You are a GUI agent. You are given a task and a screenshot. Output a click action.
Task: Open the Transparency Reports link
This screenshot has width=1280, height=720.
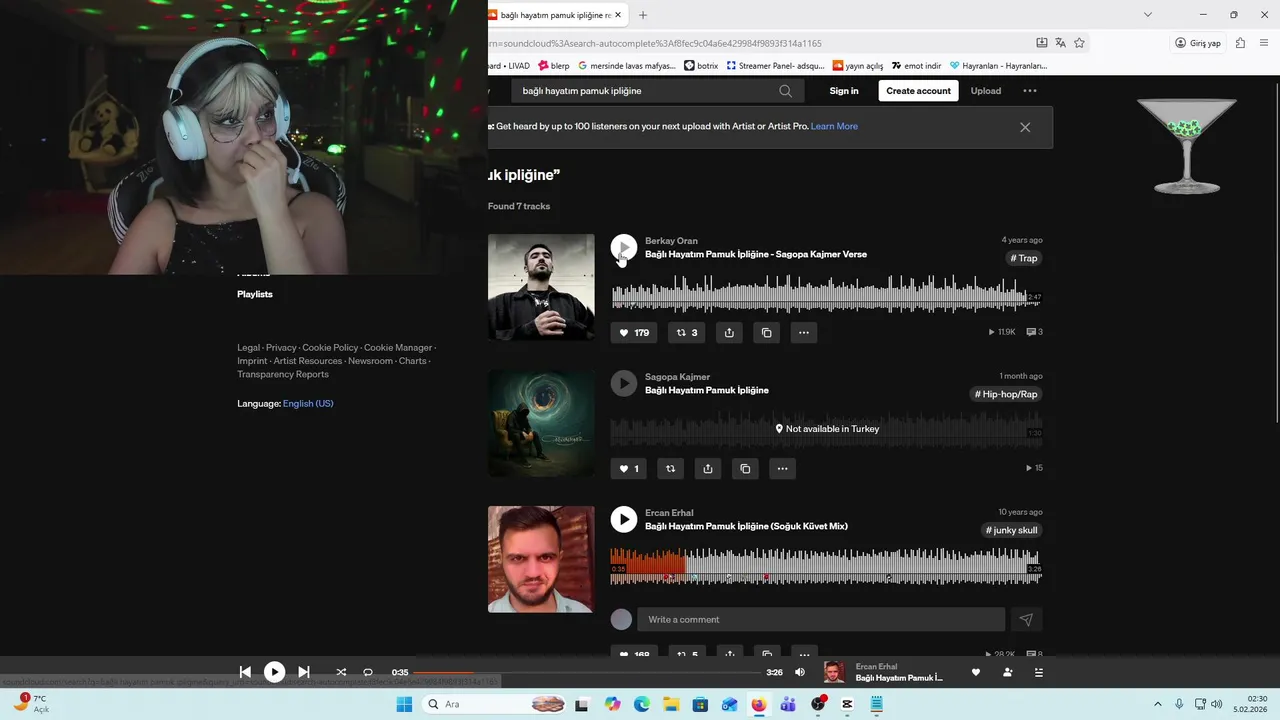[283, 374]
